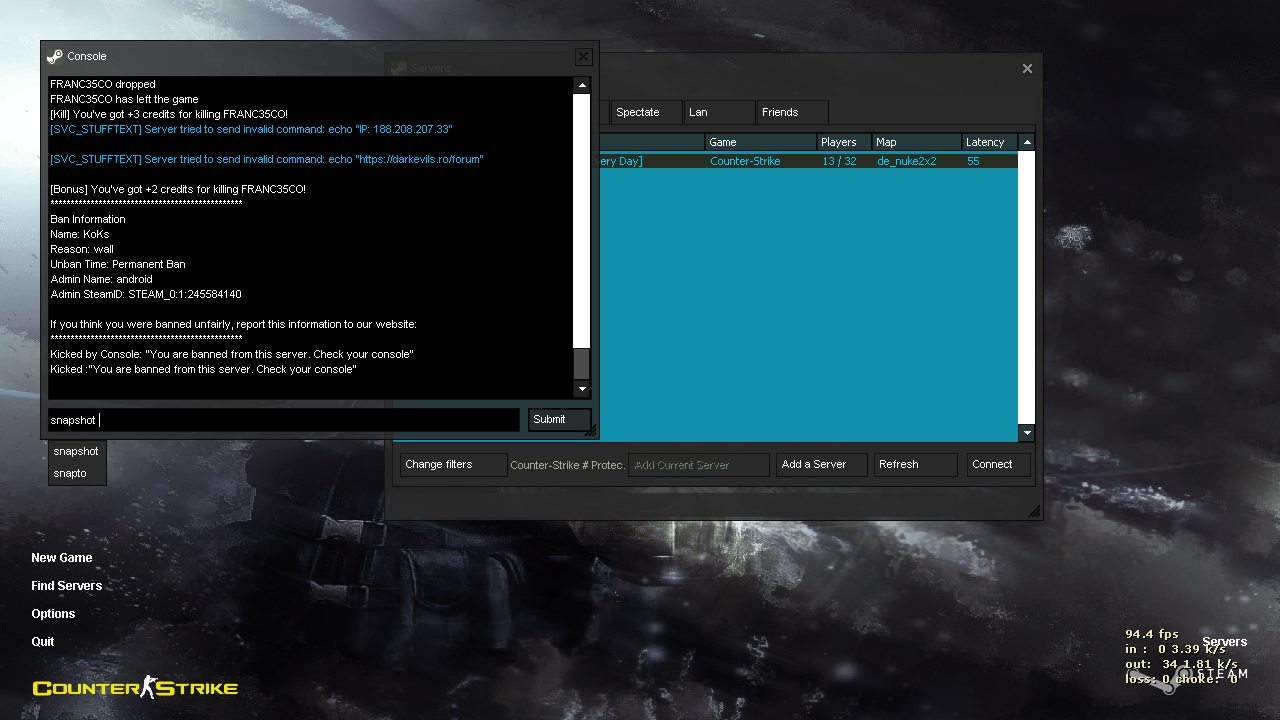Switch to the Spectate tab
This screenshot has height=720, width=1280.
[645, 112]
